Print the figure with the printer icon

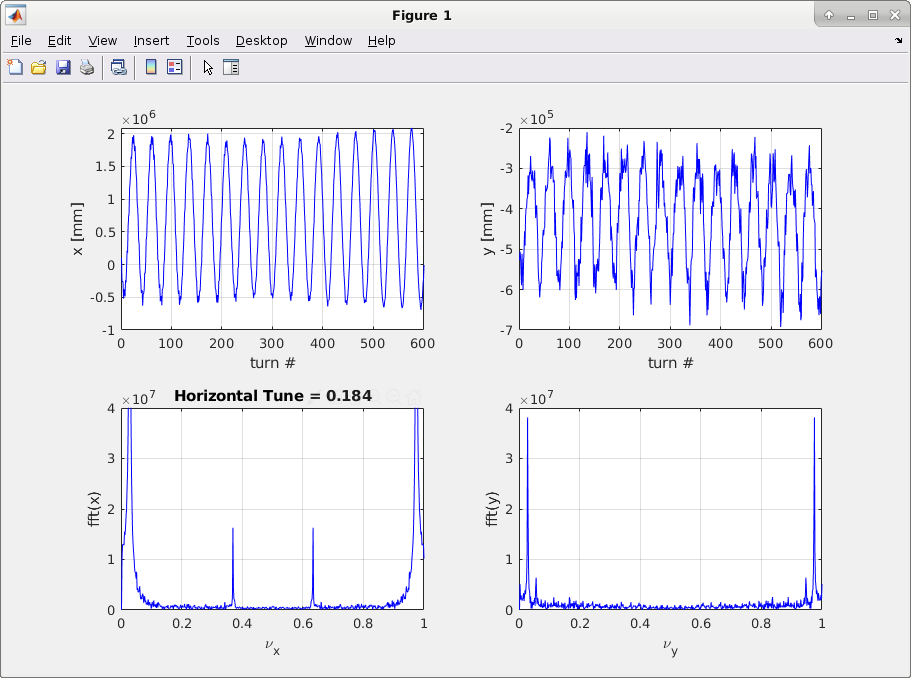pos(87,68)
